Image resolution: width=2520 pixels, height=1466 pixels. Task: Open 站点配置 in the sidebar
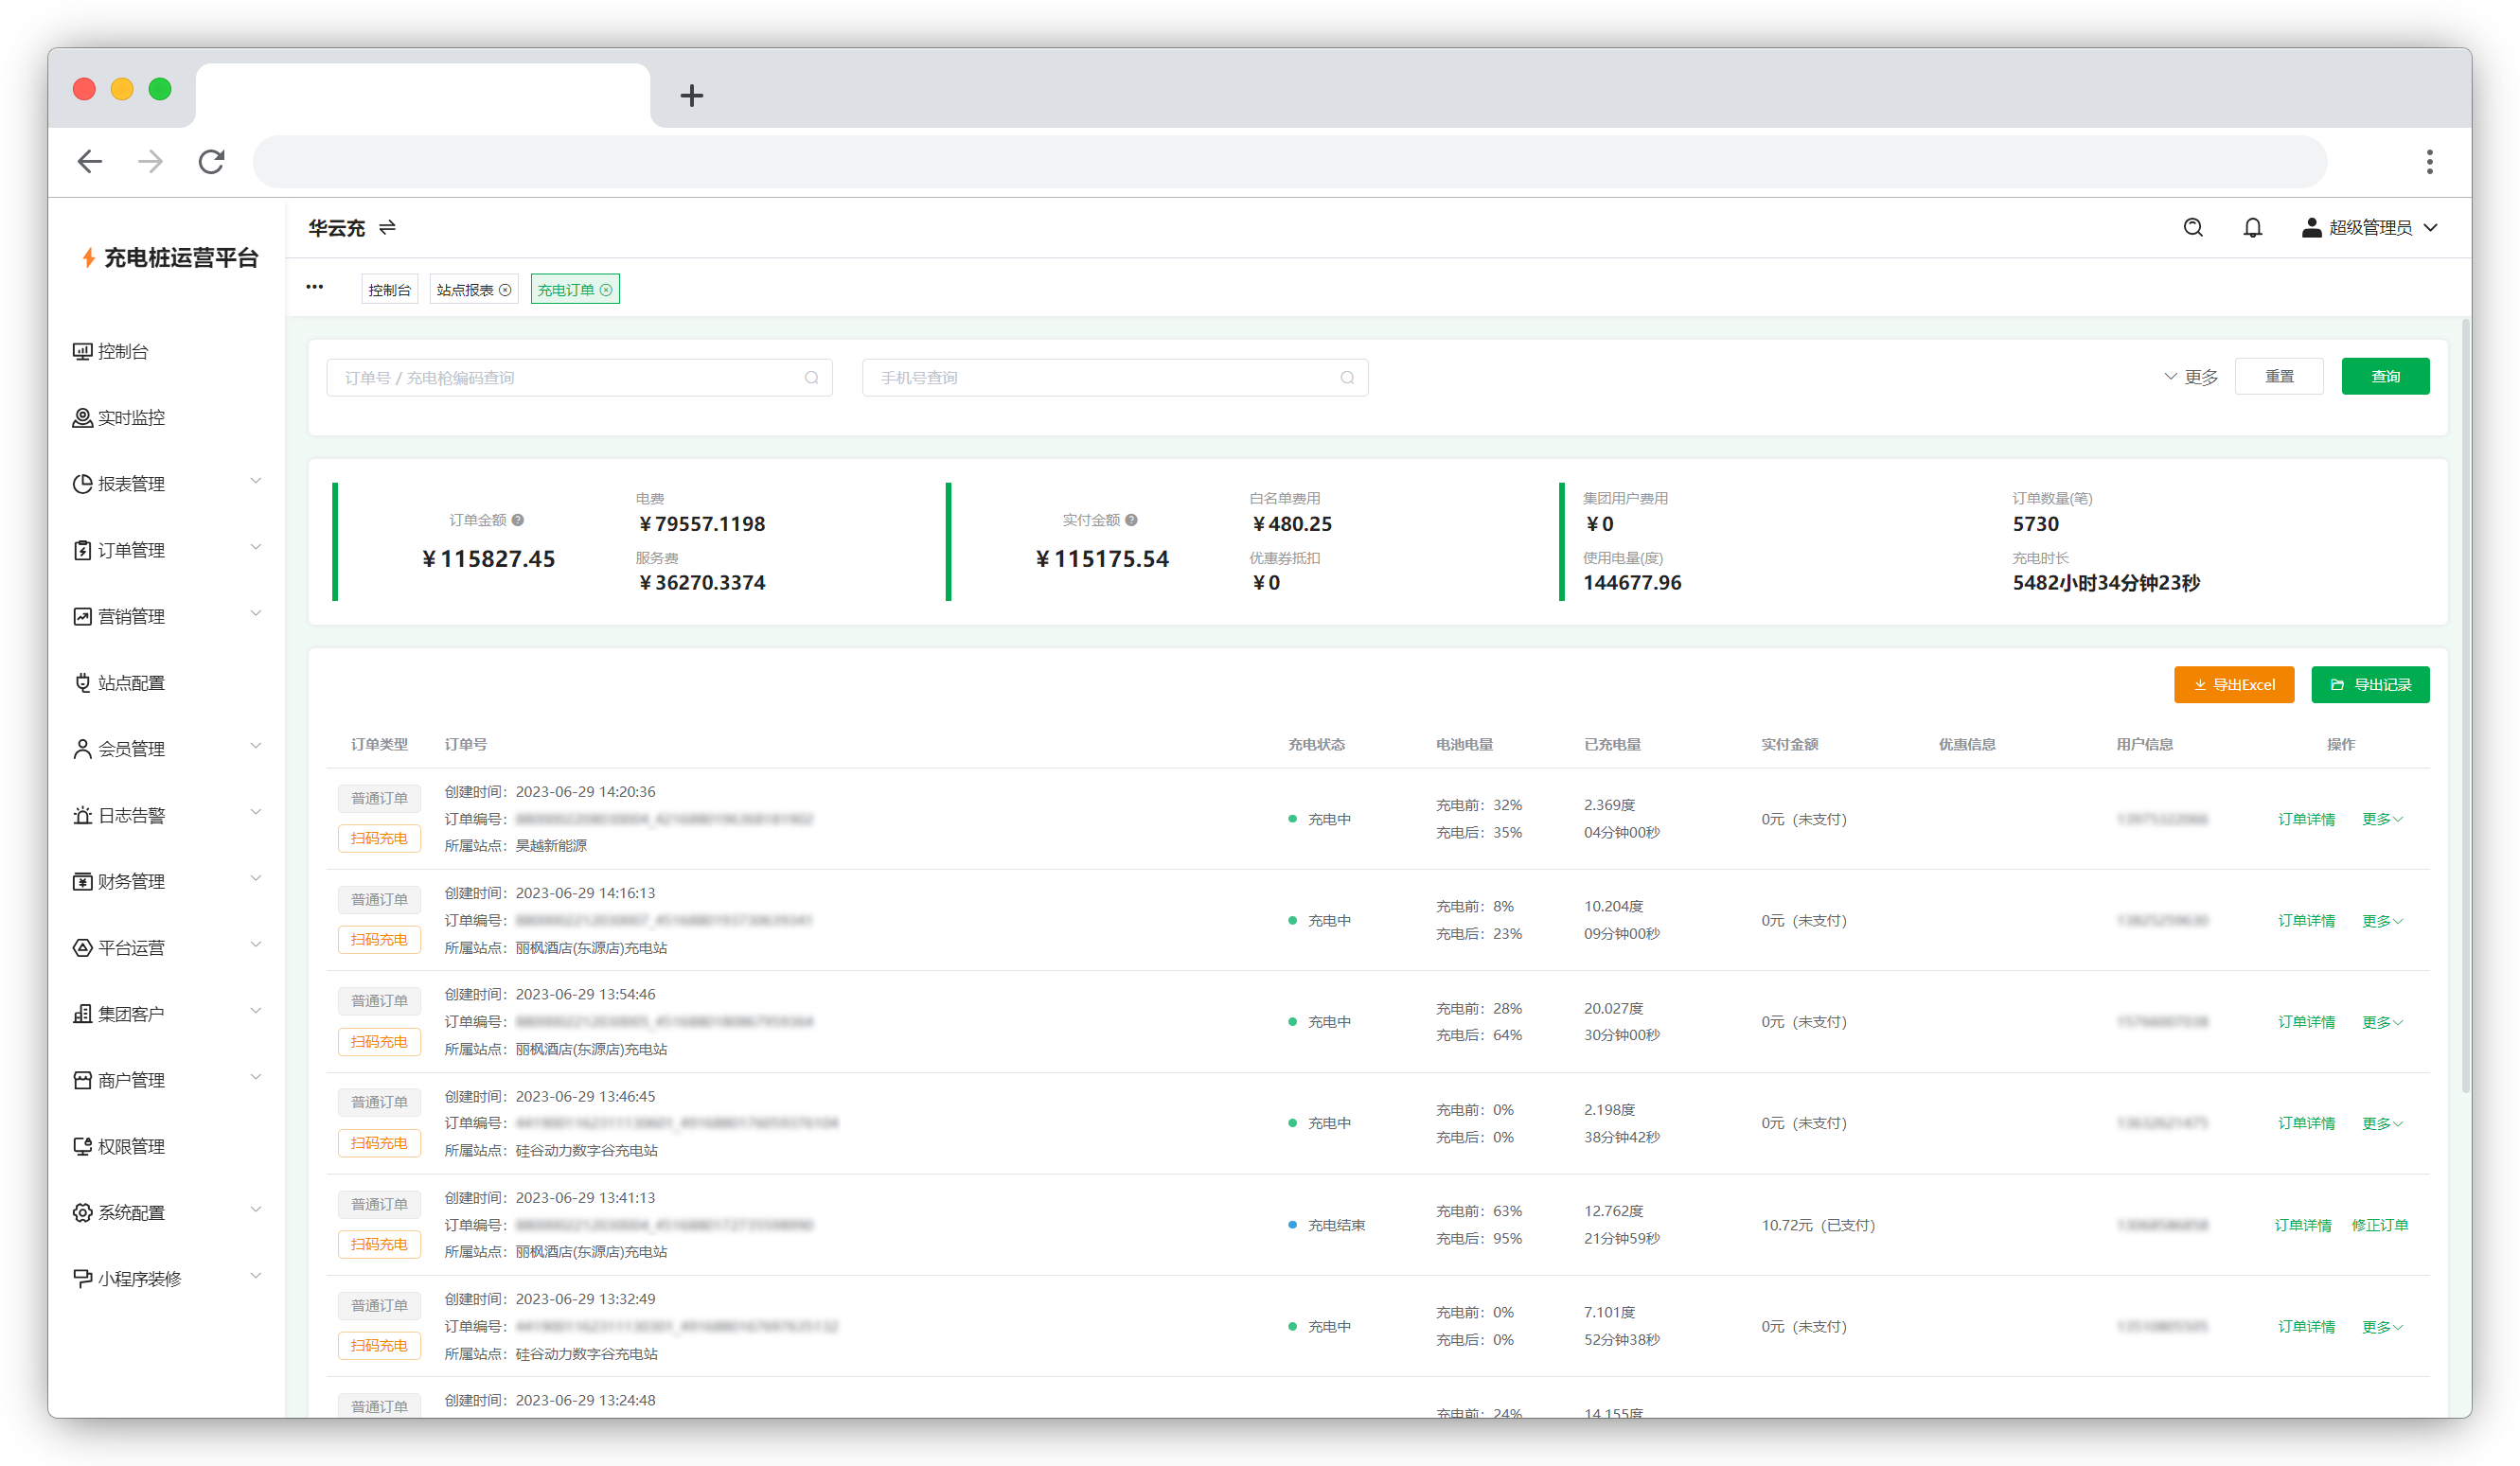click(x=130, y=683)
